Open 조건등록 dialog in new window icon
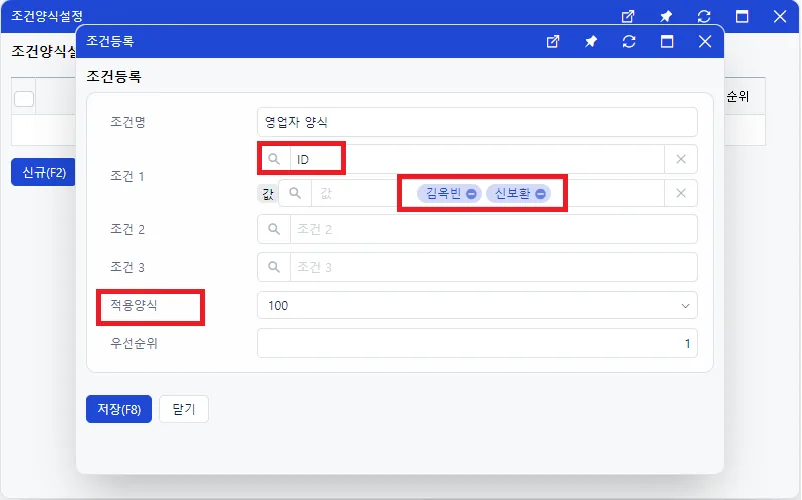 553,41
